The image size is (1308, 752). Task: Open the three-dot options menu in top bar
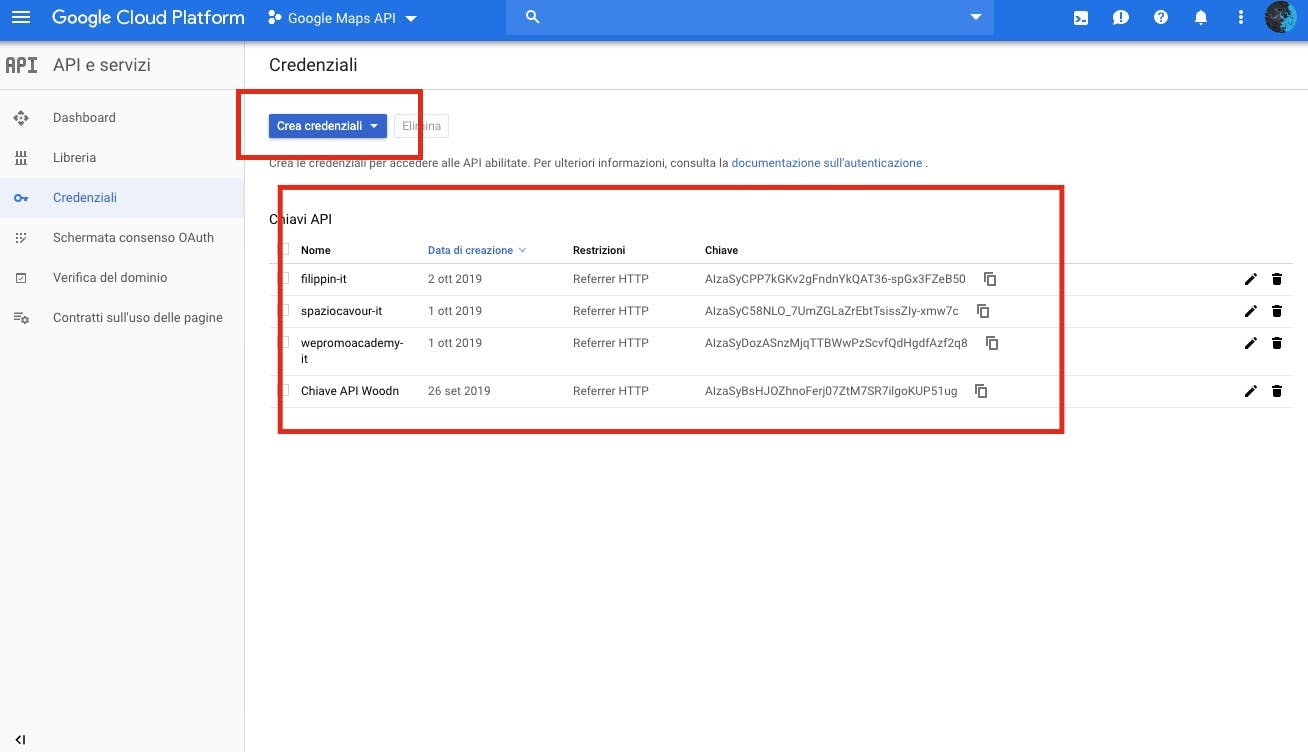(x=1240, y=17)
